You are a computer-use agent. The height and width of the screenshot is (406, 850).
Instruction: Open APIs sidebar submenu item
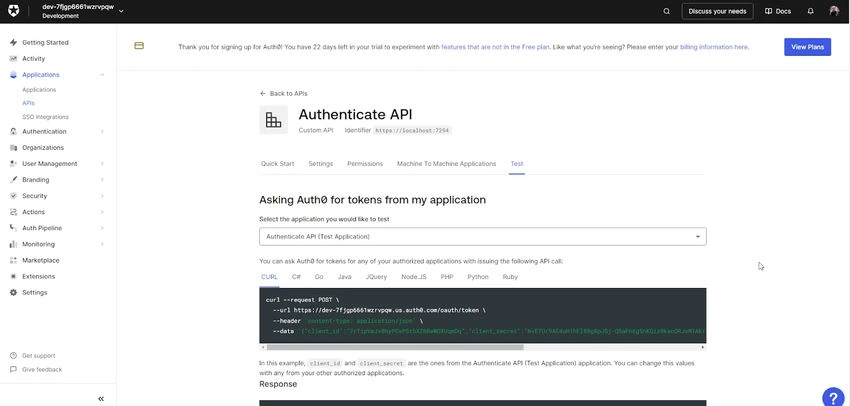[x=28, y=103]
